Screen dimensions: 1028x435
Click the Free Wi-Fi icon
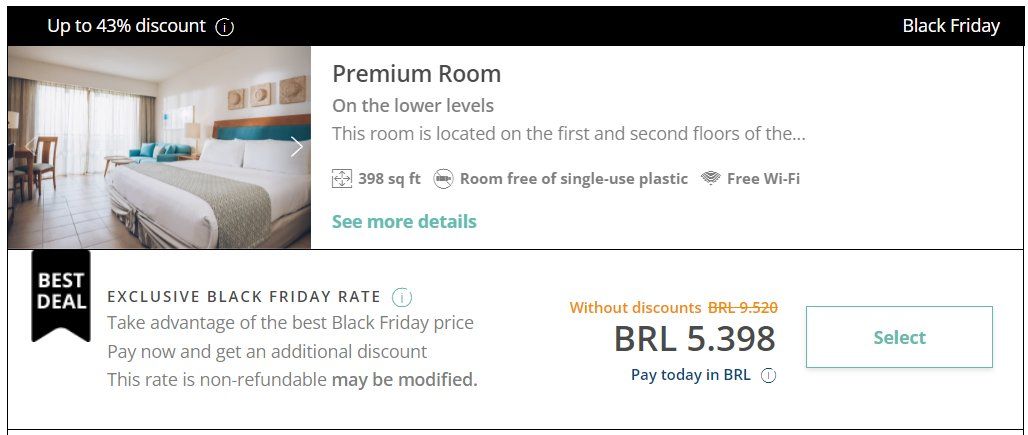(x=711, y=179)
